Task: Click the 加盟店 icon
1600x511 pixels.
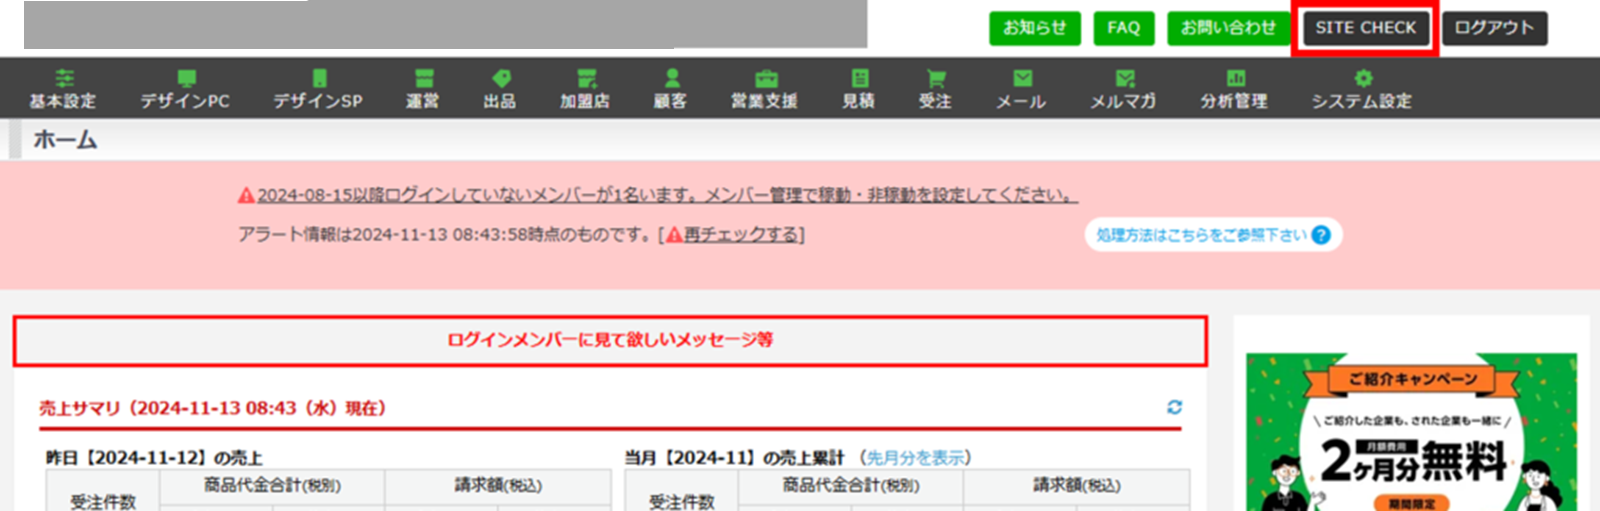Action: (x=586, y=78)
